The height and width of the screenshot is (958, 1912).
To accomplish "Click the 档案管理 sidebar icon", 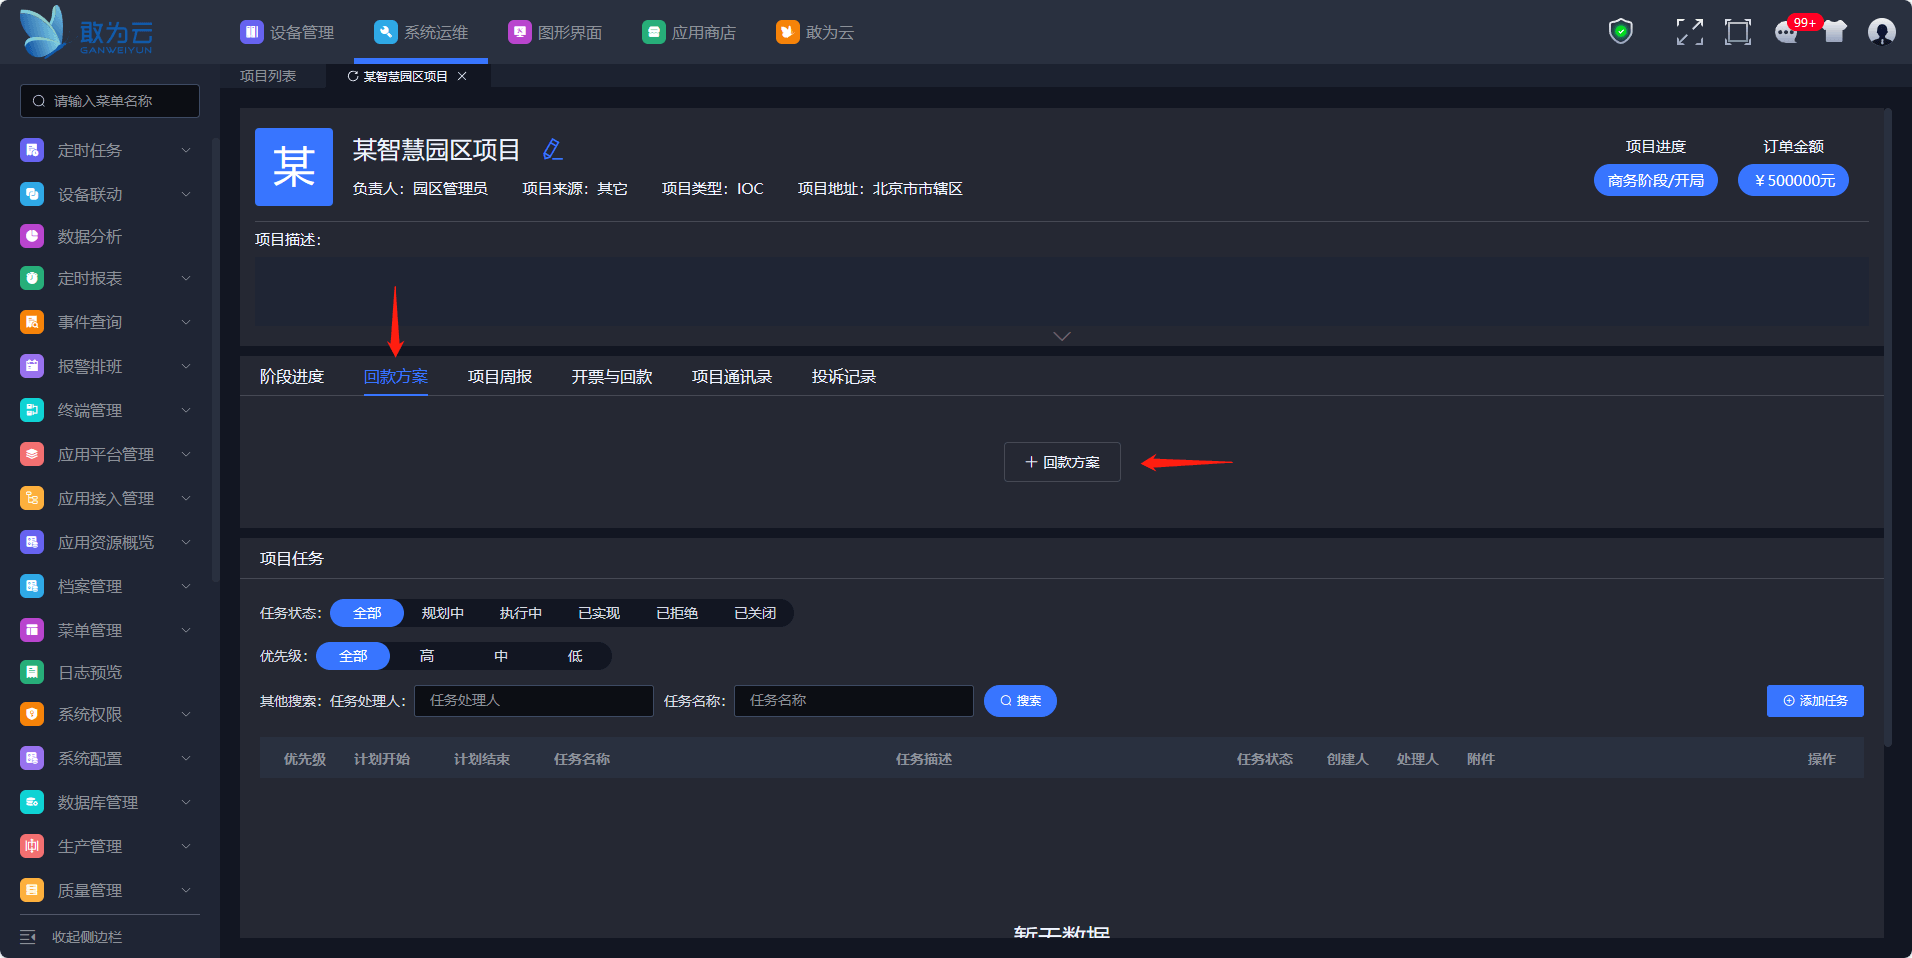I will (x=32, y=586).
